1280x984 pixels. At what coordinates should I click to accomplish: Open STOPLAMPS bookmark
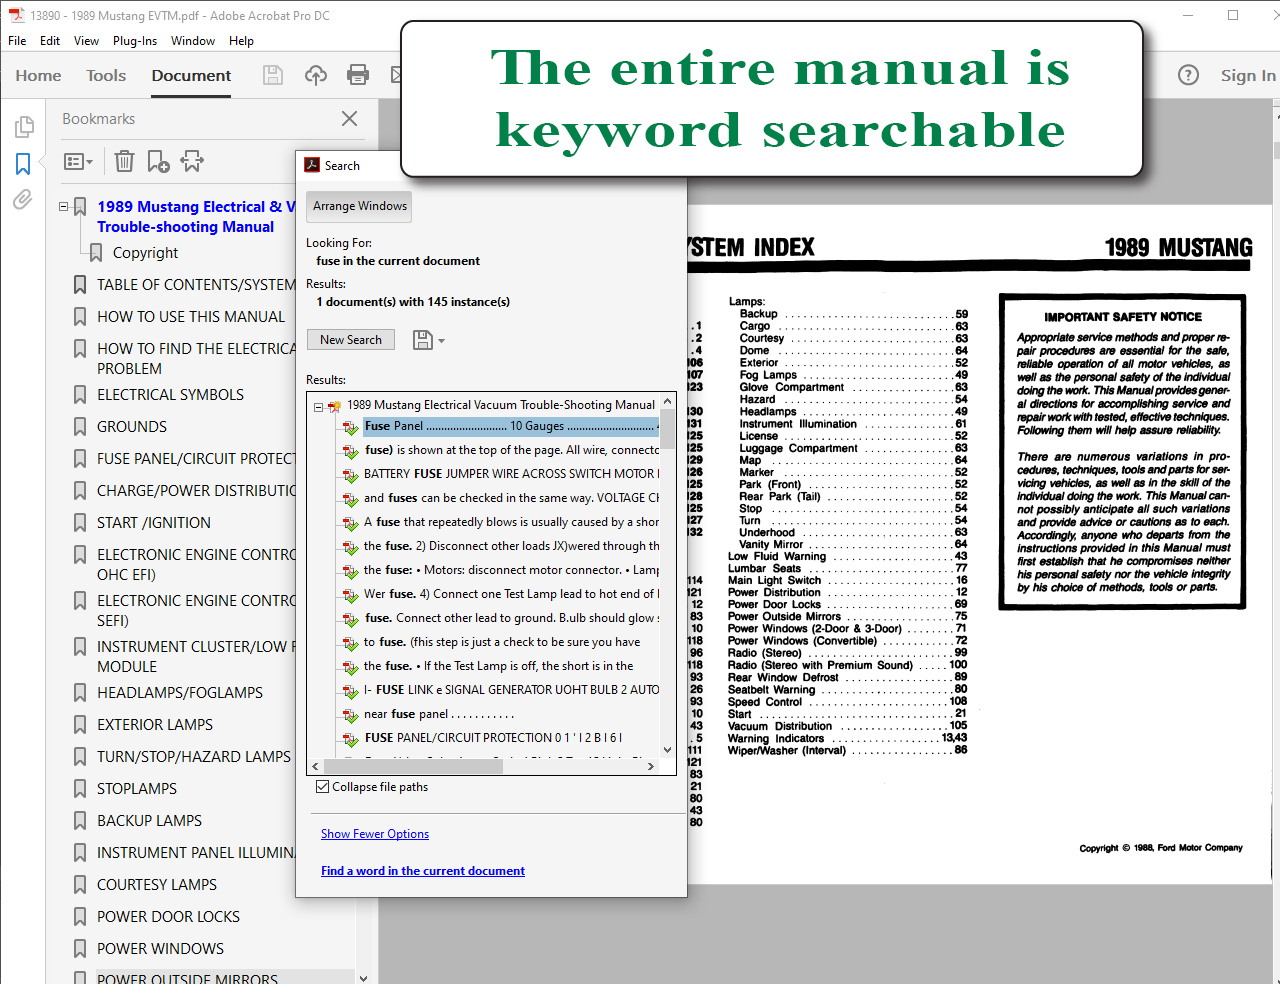137,789
